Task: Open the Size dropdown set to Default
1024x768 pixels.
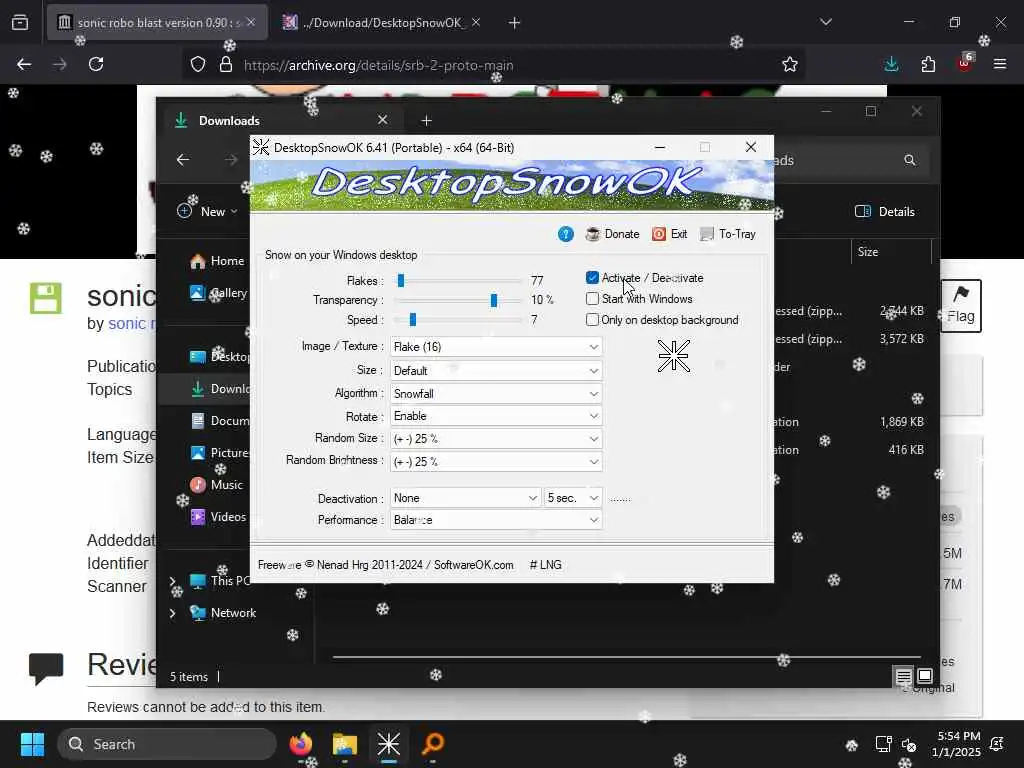Action: point(496,370)
